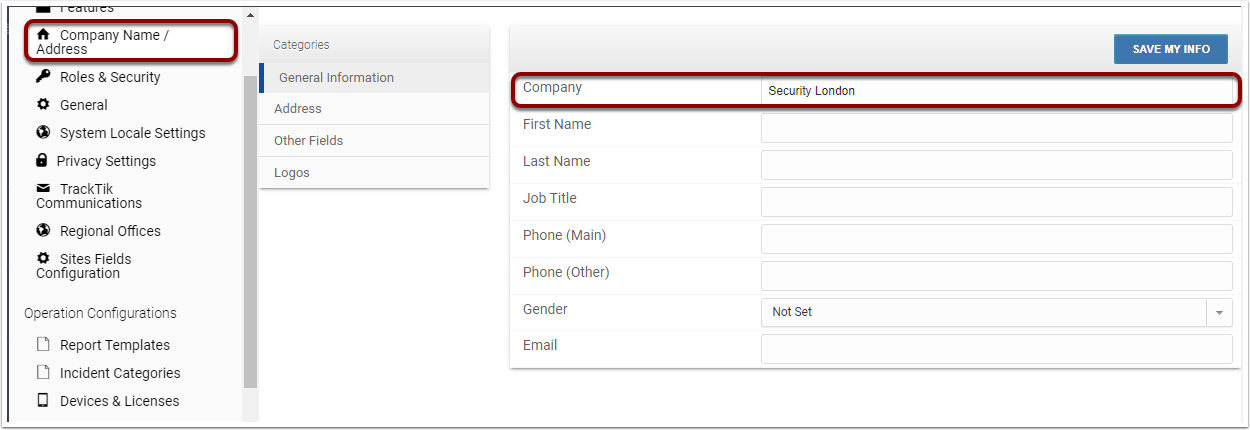Click the Company field containing Security London
Image resolution: width=1250 pixels, height=430 pixels.
[997, 90]
